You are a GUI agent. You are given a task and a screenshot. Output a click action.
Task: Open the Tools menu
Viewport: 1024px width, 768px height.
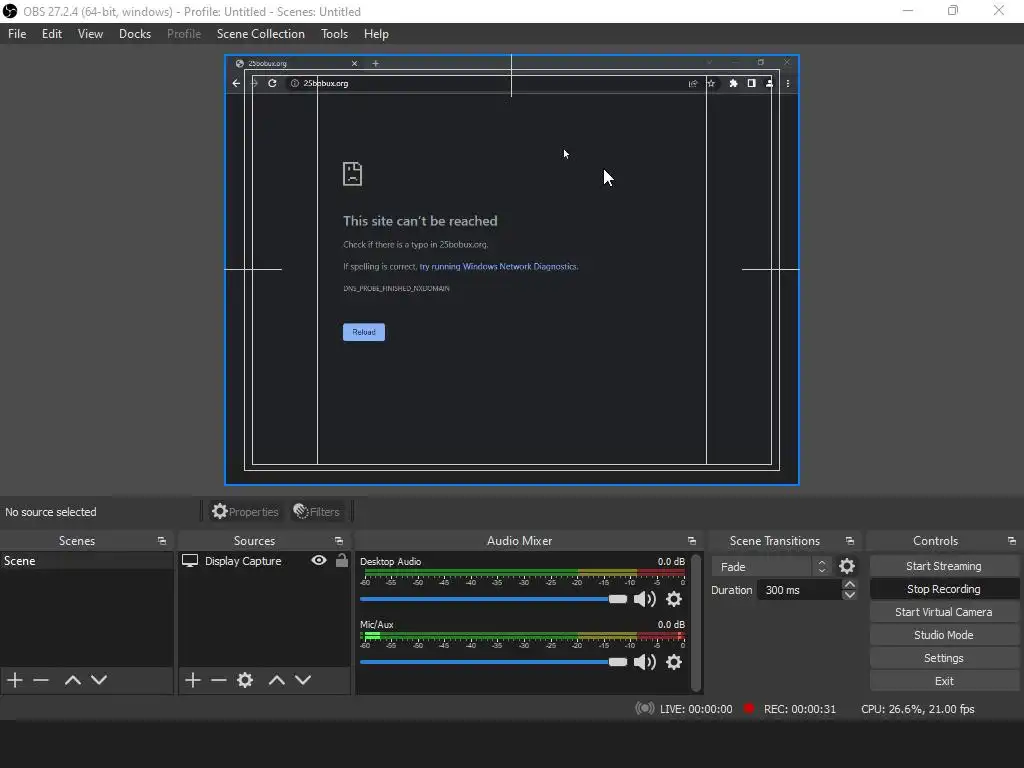pos(334,34)
